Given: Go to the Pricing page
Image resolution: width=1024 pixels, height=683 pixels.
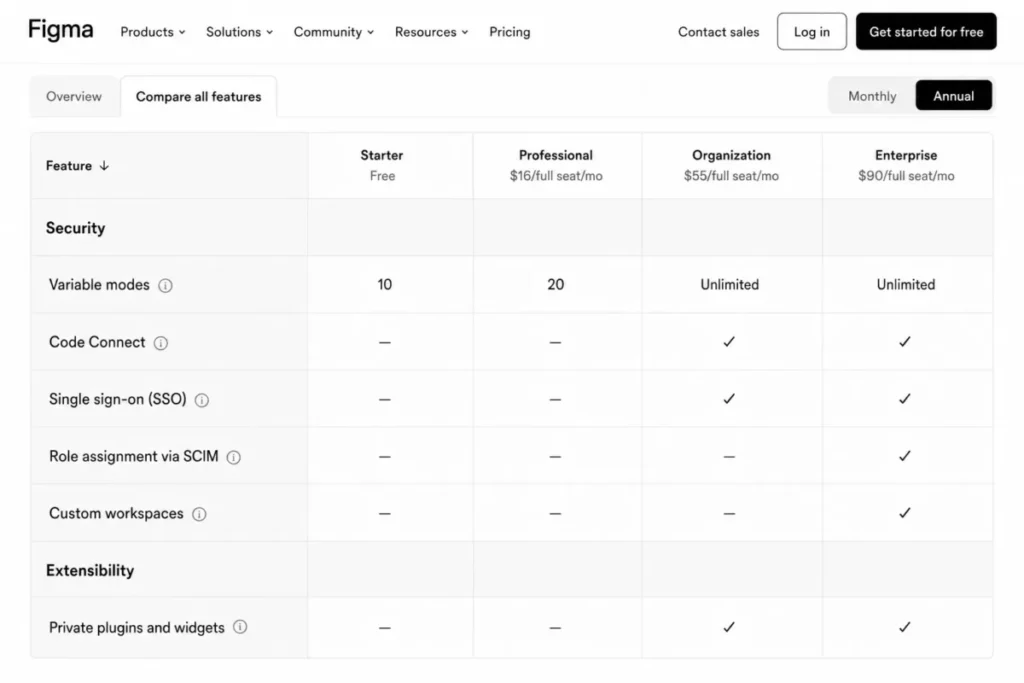Looking at the screenshot, I should pyautogui.click(x=510, y=31).
